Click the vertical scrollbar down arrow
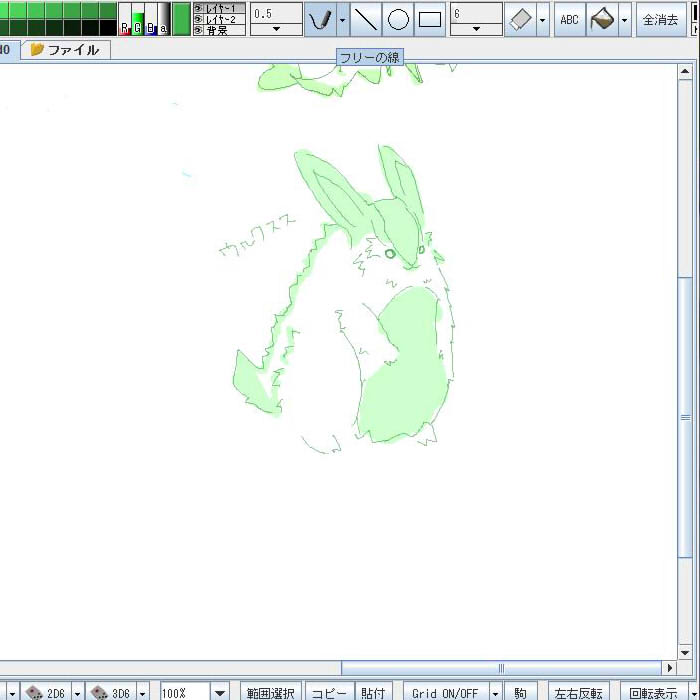 [685, 653]
